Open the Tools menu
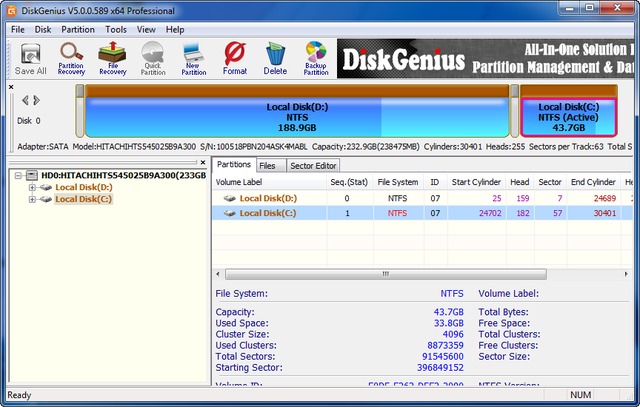Image resolution: width=640 pixels, height=407 pixels. point(116,30)
